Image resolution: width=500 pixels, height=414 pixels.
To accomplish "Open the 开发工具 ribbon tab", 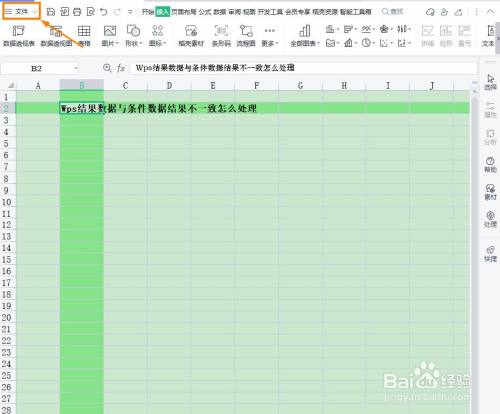I will [x=270, y=12].
